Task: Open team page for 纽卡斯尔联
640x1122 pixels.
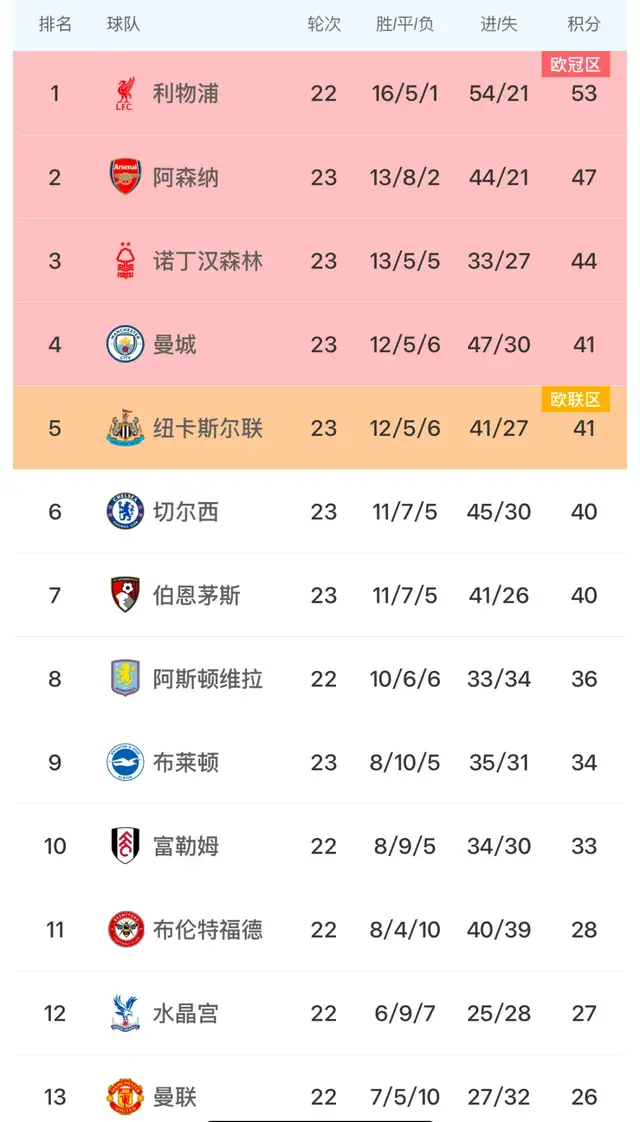Action: point(208,428)
